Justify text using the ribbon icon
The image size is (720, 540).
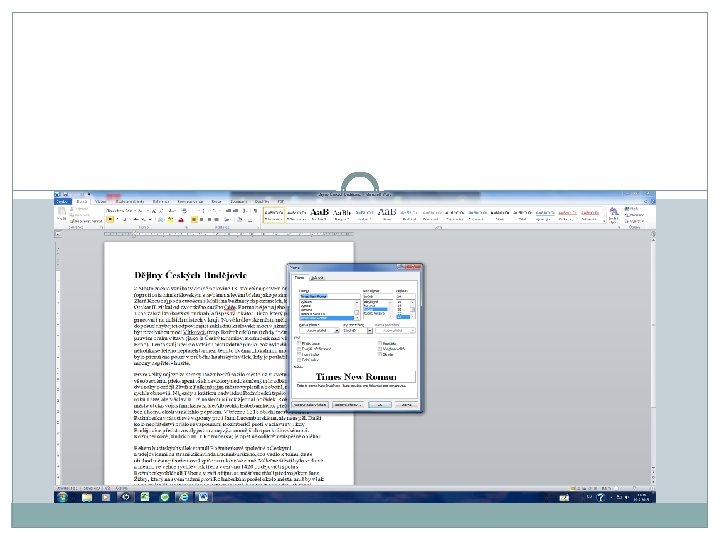(217, 219)
